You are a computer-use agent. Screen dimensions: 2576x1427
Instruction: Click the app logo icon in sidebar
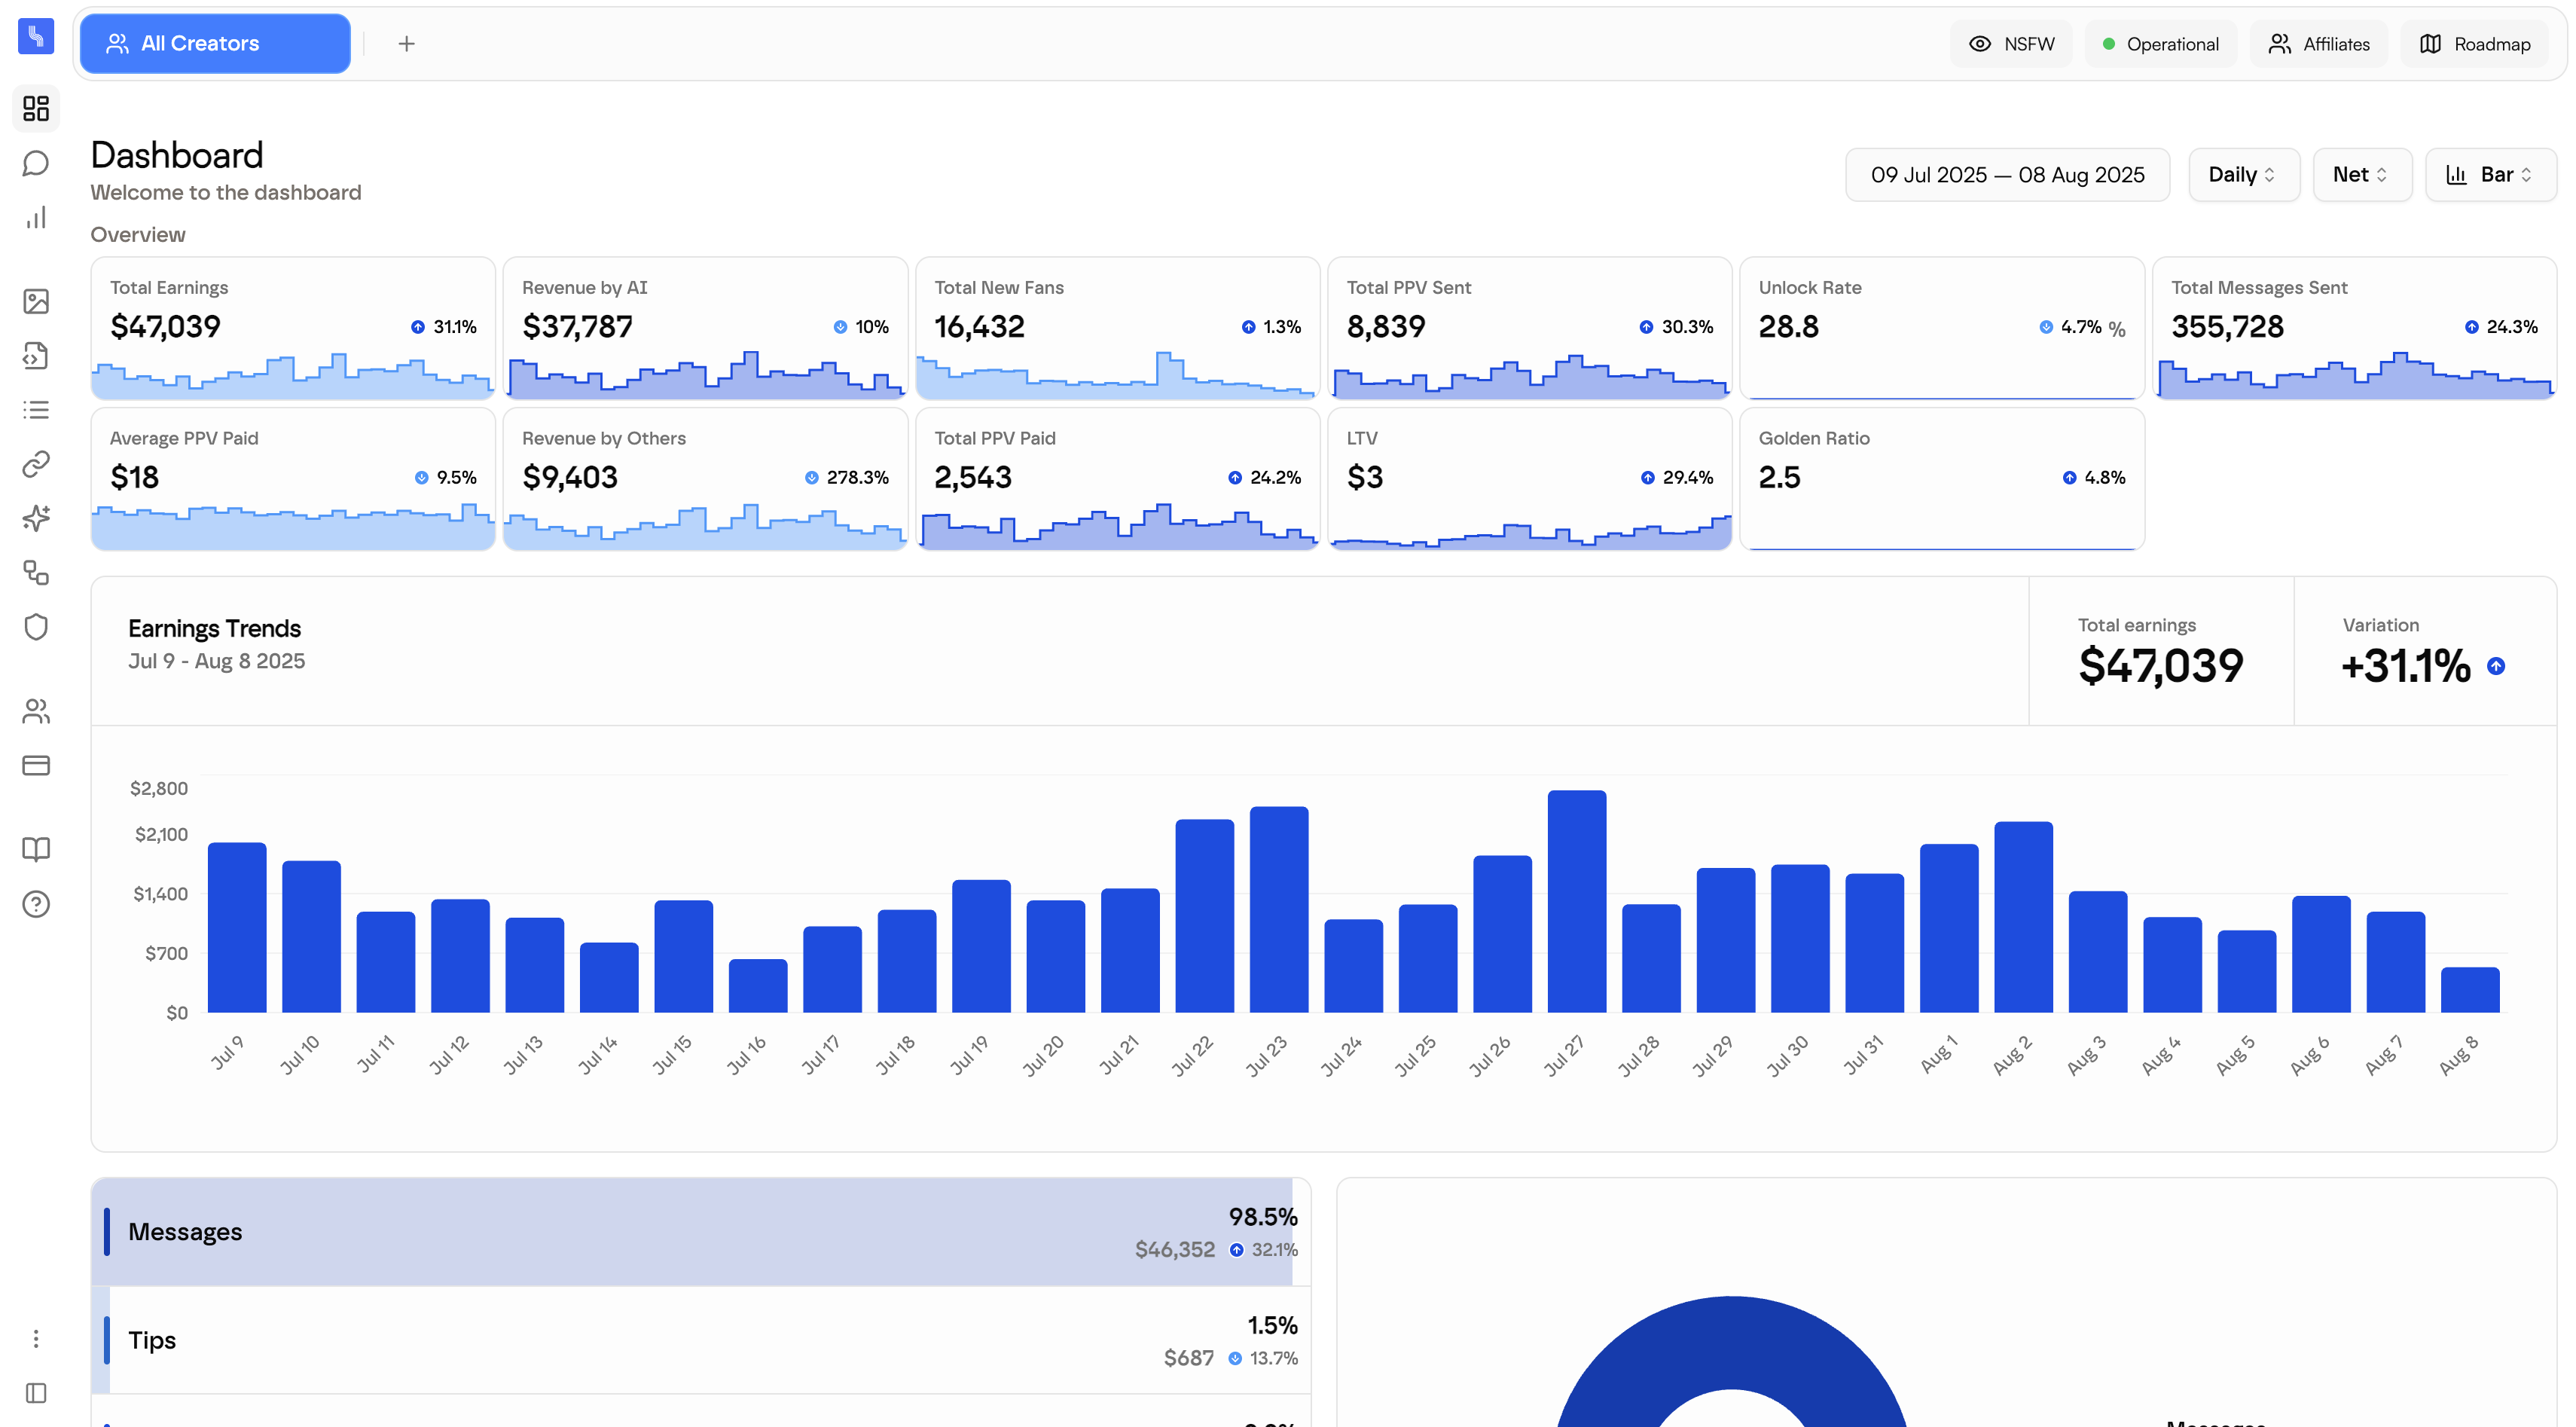[x=36, y=36]
